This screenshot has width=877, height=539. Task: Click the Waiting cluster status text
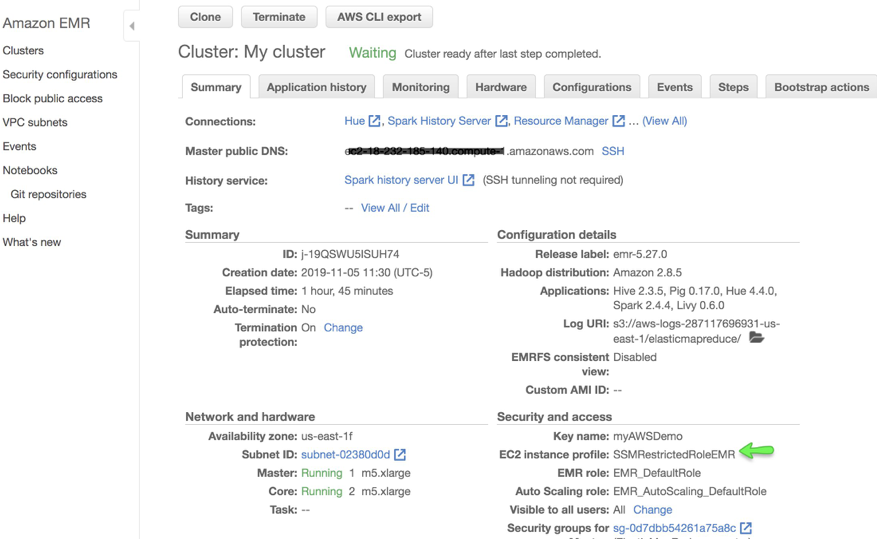(373, 53)
